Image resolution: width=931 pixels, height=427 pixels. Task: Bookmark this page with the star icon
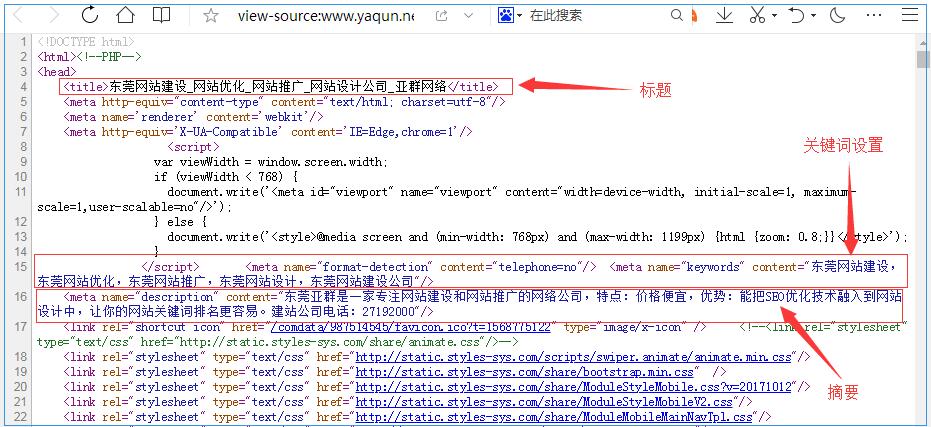[x=211, y=16]
